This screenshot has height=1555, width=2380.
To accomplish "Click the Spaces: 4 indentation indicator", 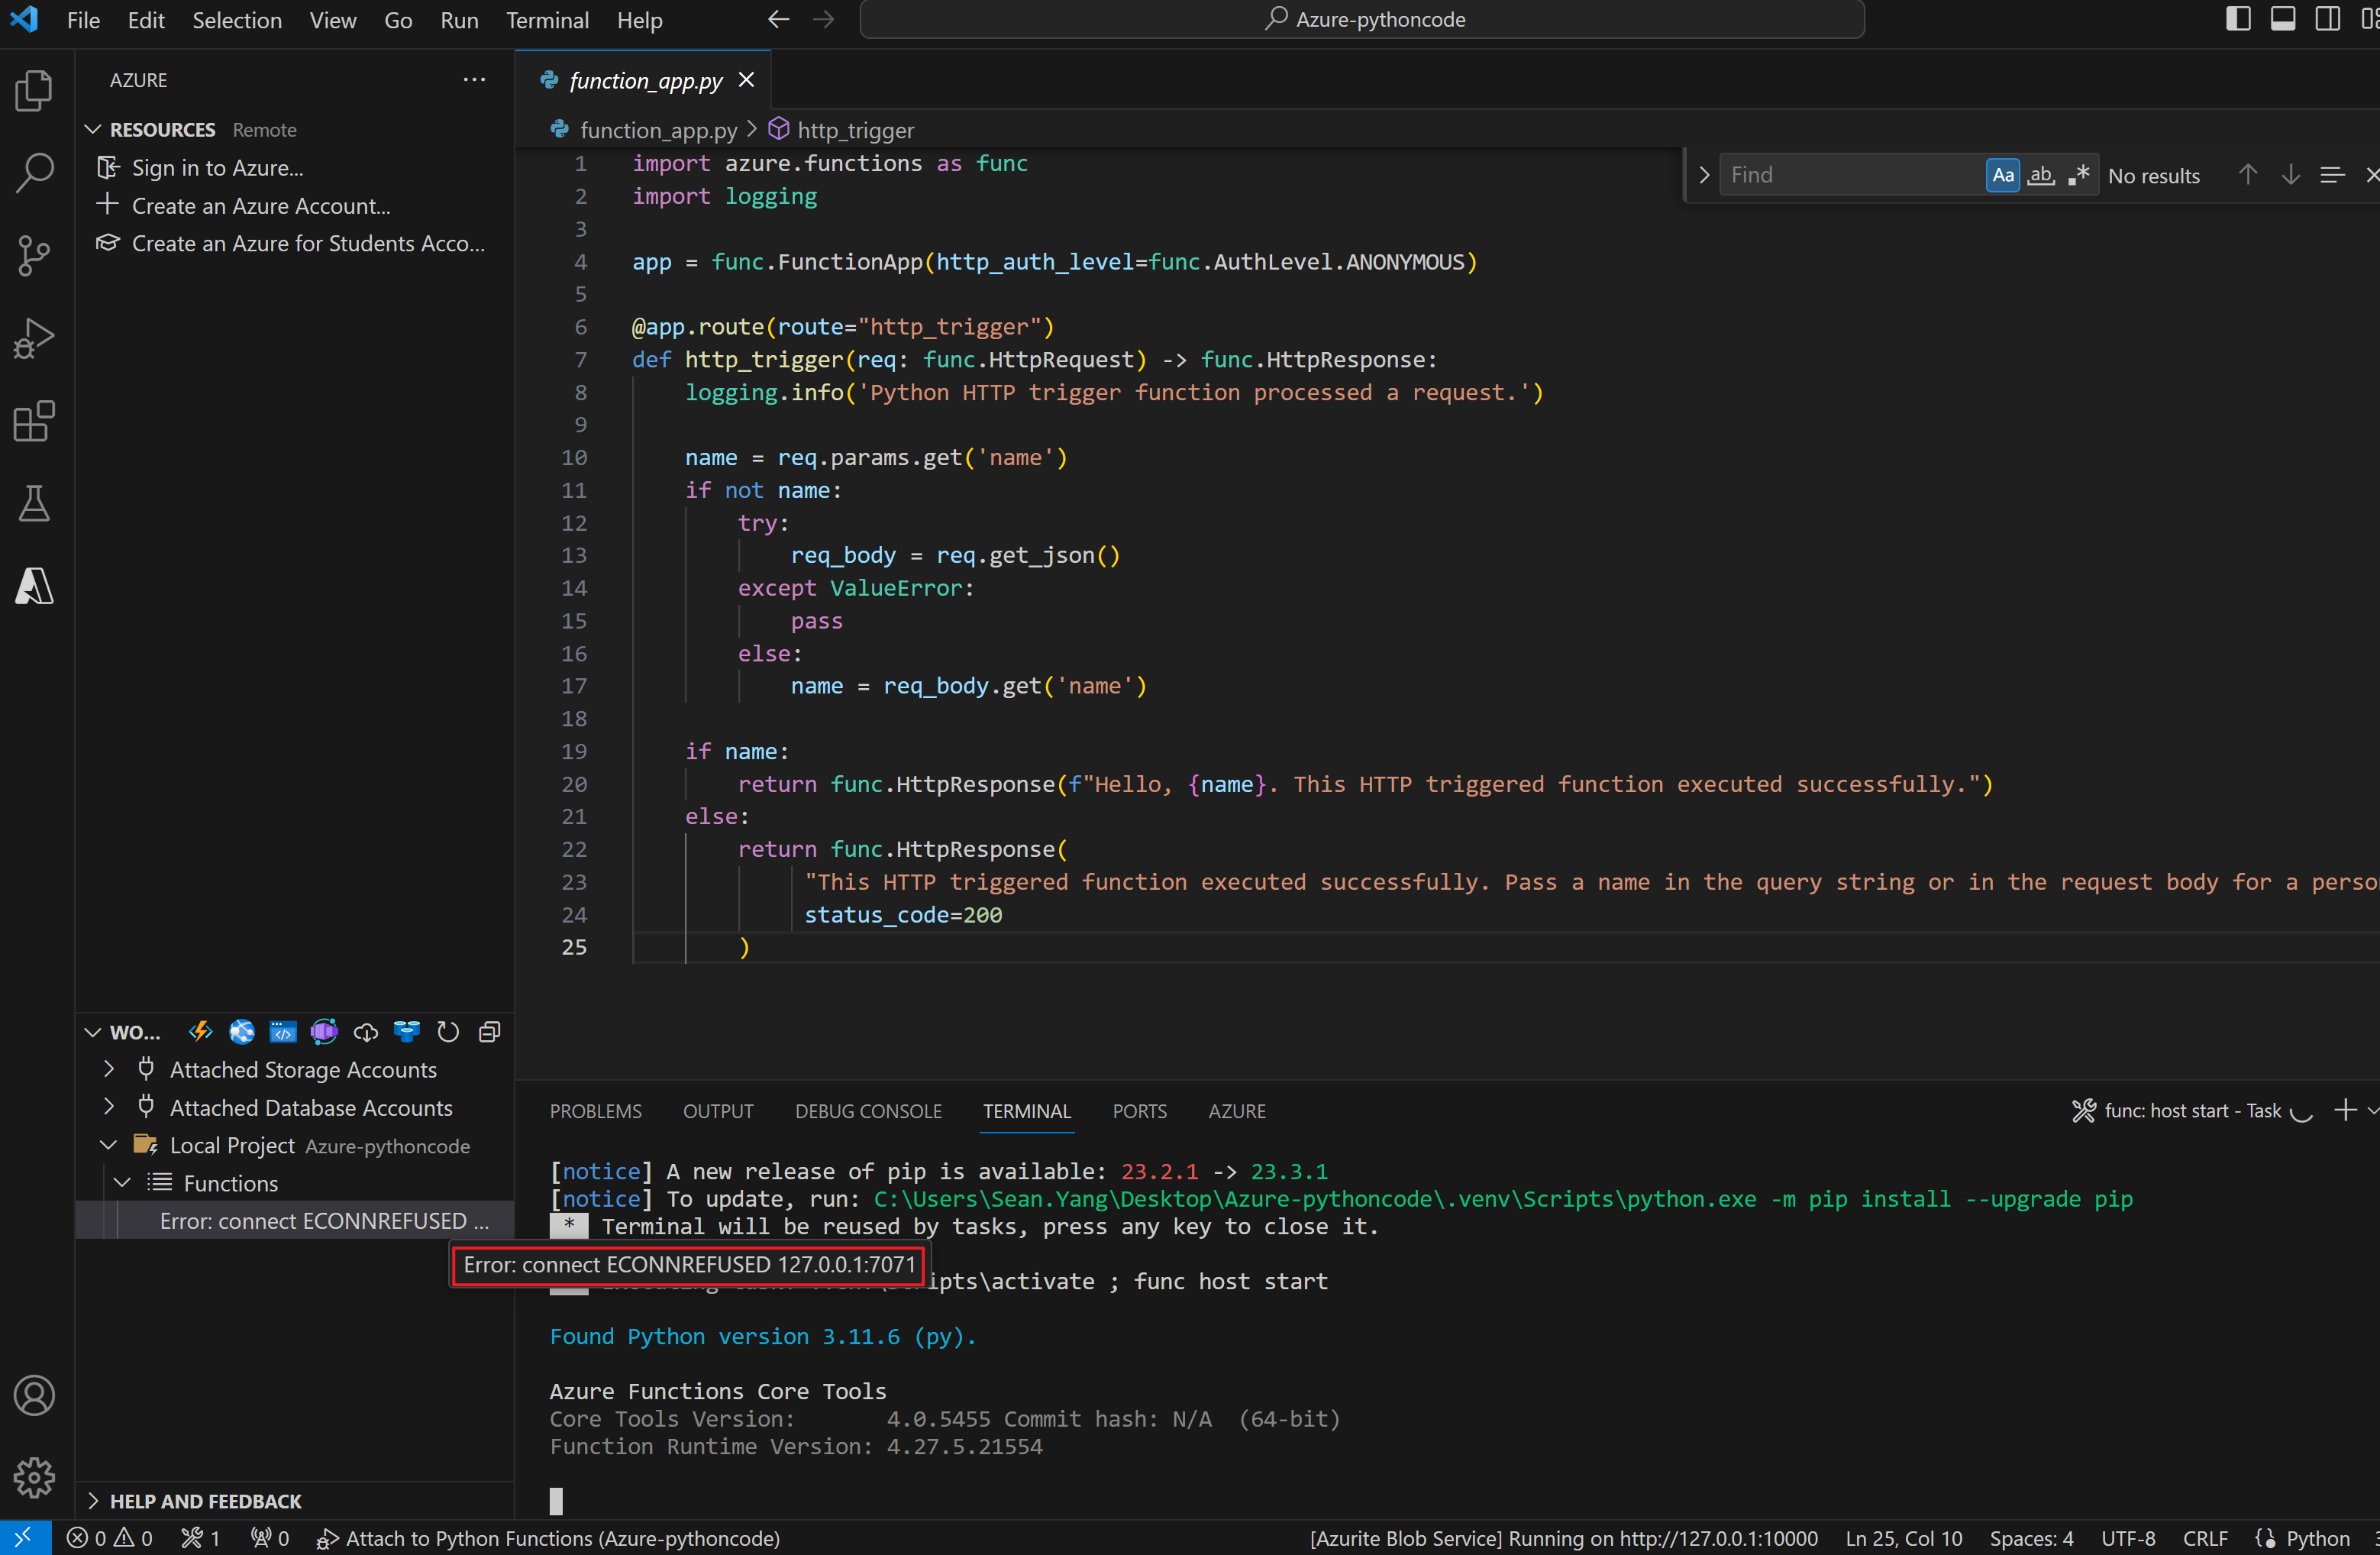I will pos(2031,1538).
